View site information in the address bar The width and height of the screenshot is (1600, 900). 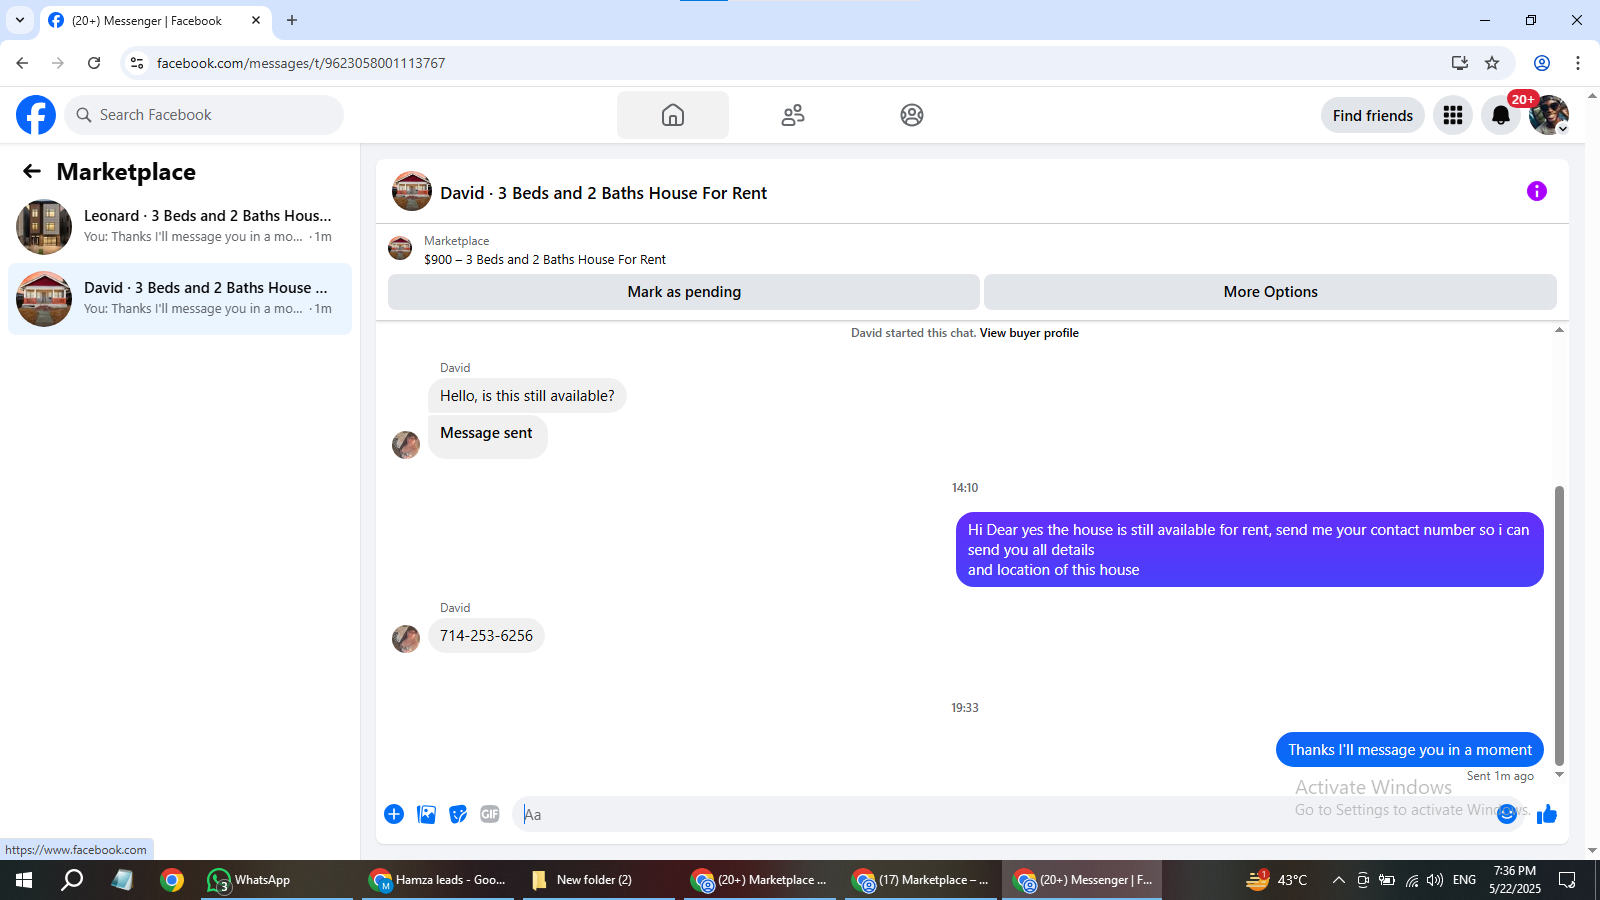click(x=137, y=63)
